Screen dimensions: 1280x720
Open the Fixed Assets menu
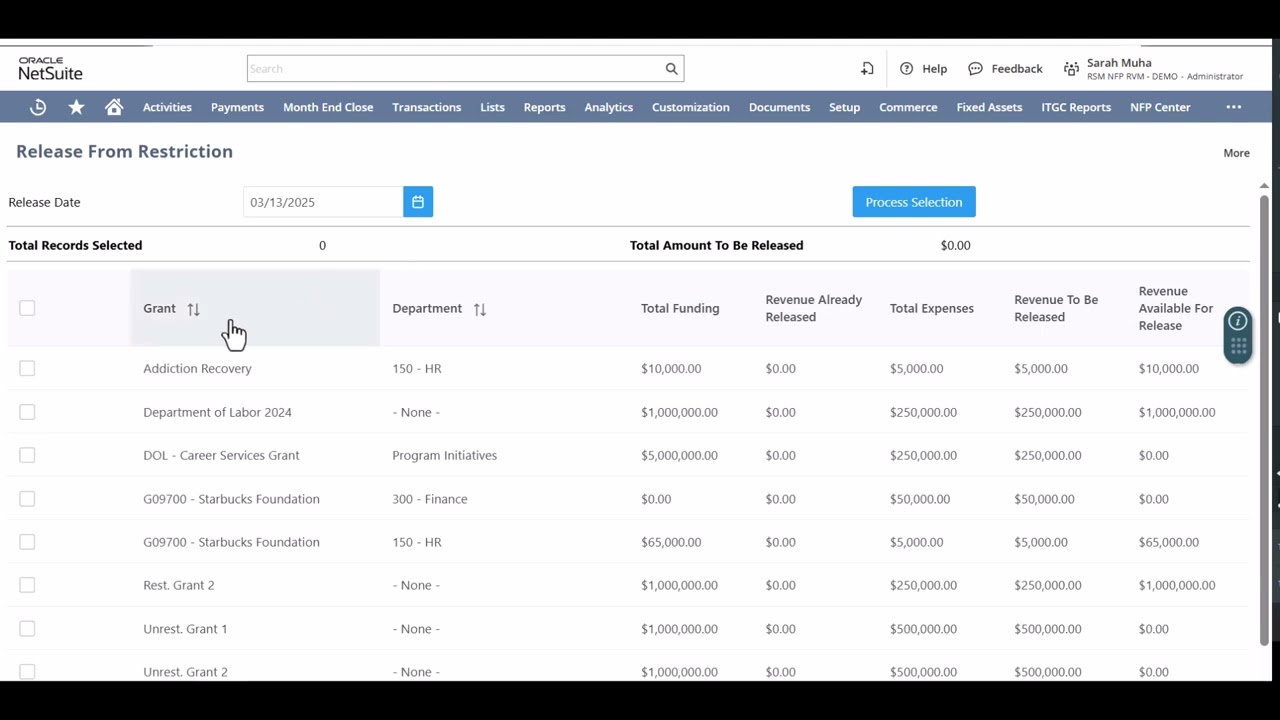[989, 107]
